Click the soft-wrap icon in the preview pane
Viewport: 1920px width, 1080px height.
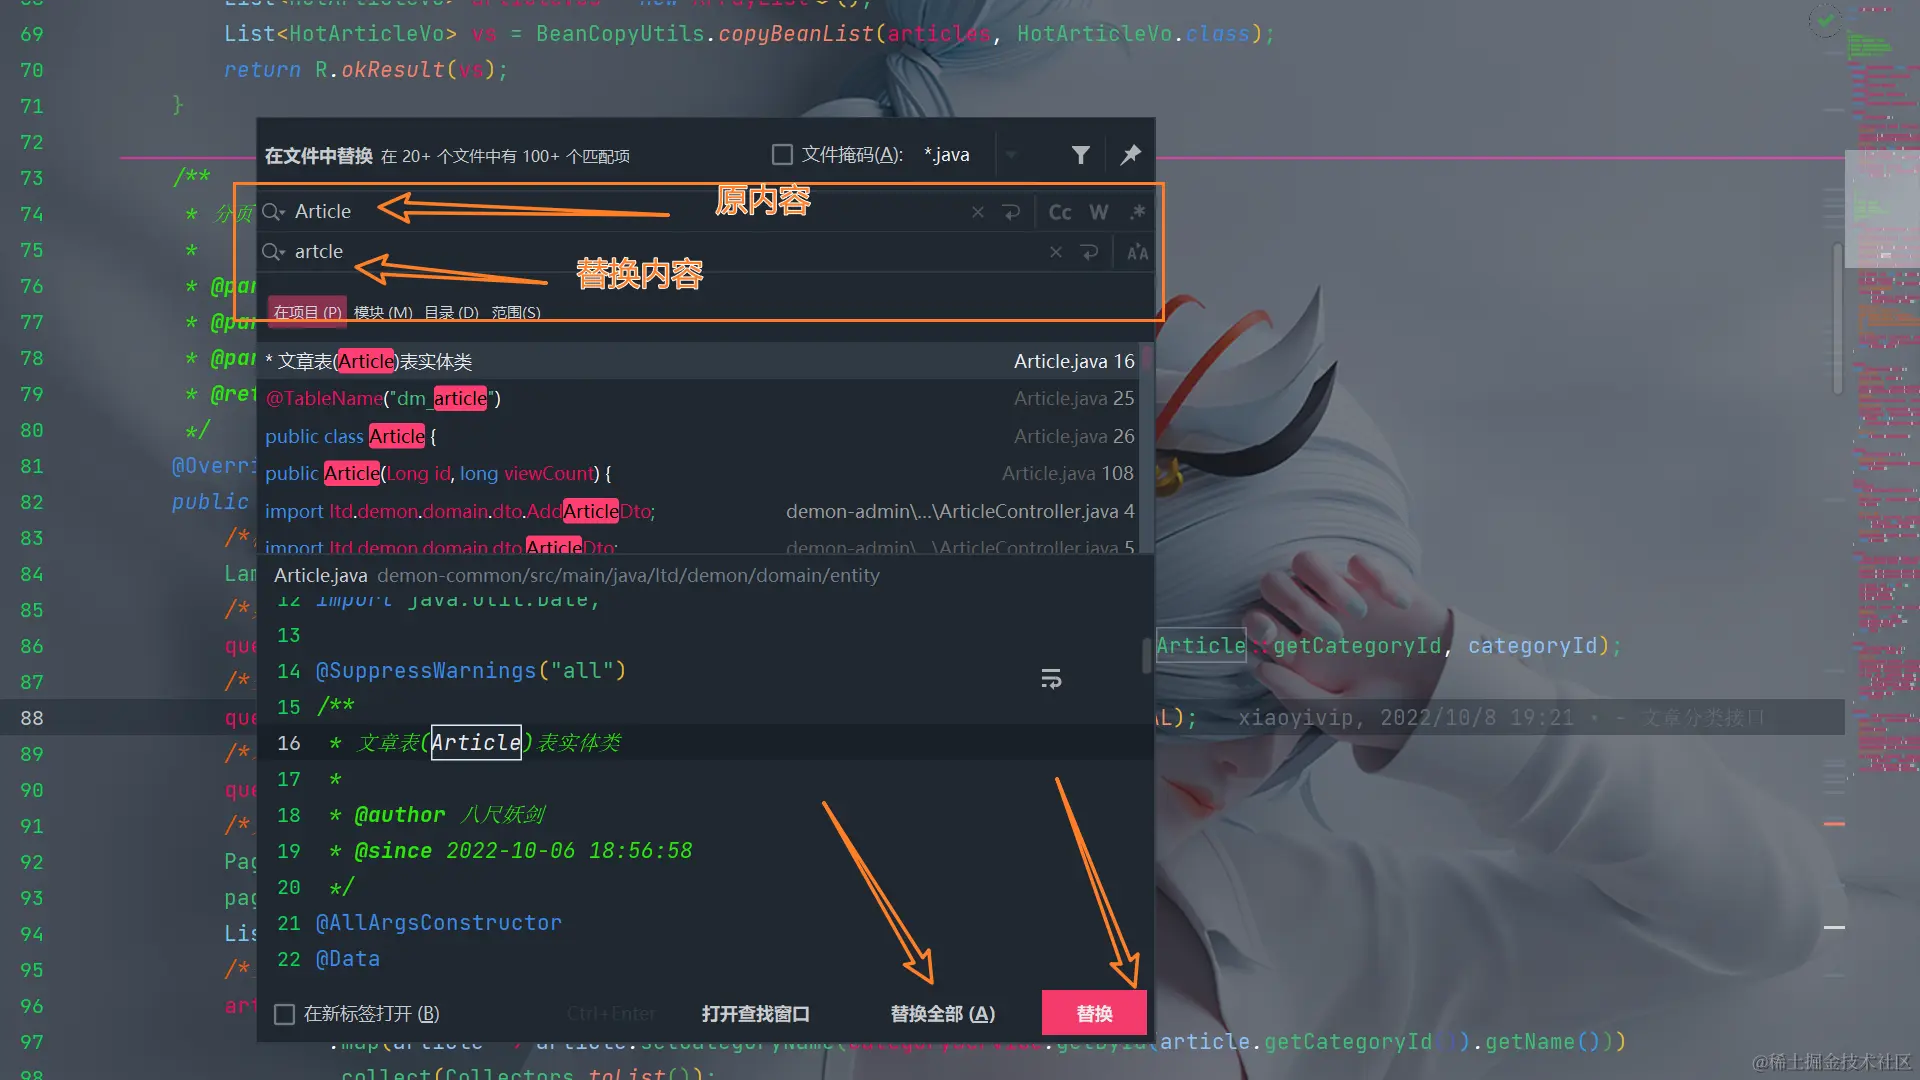coord(1051,680)
